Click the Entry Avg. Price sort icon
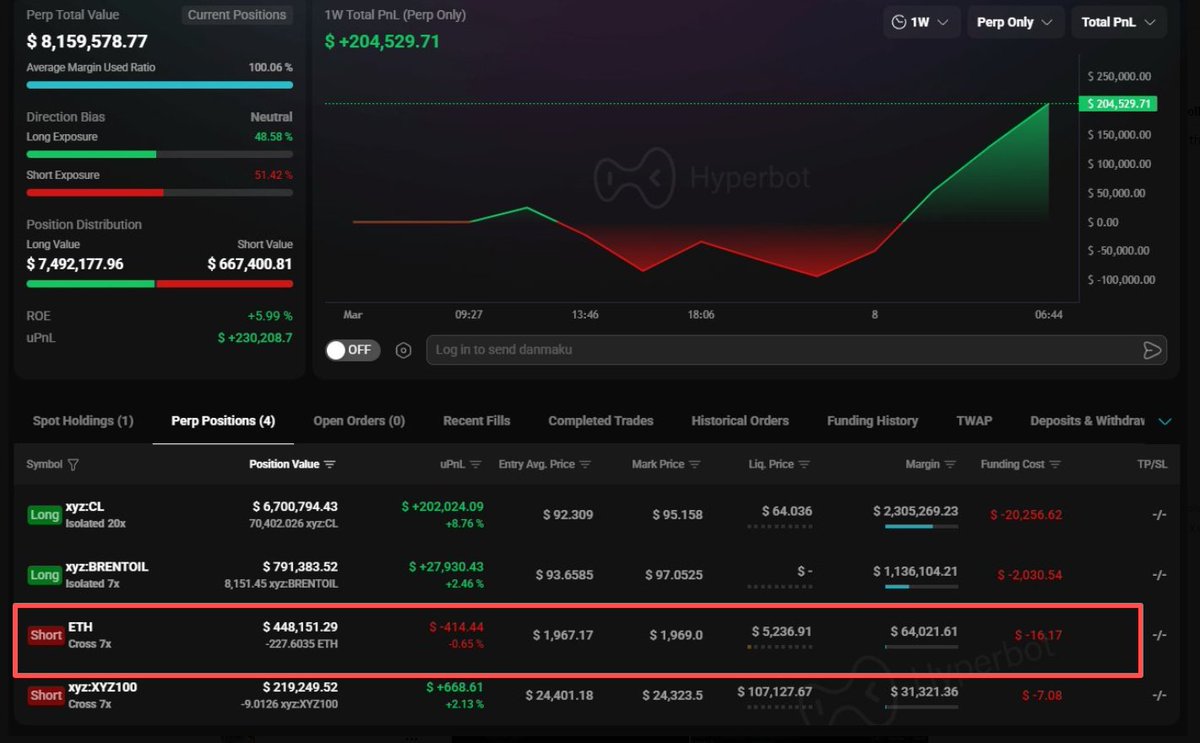 pos(585,465)
